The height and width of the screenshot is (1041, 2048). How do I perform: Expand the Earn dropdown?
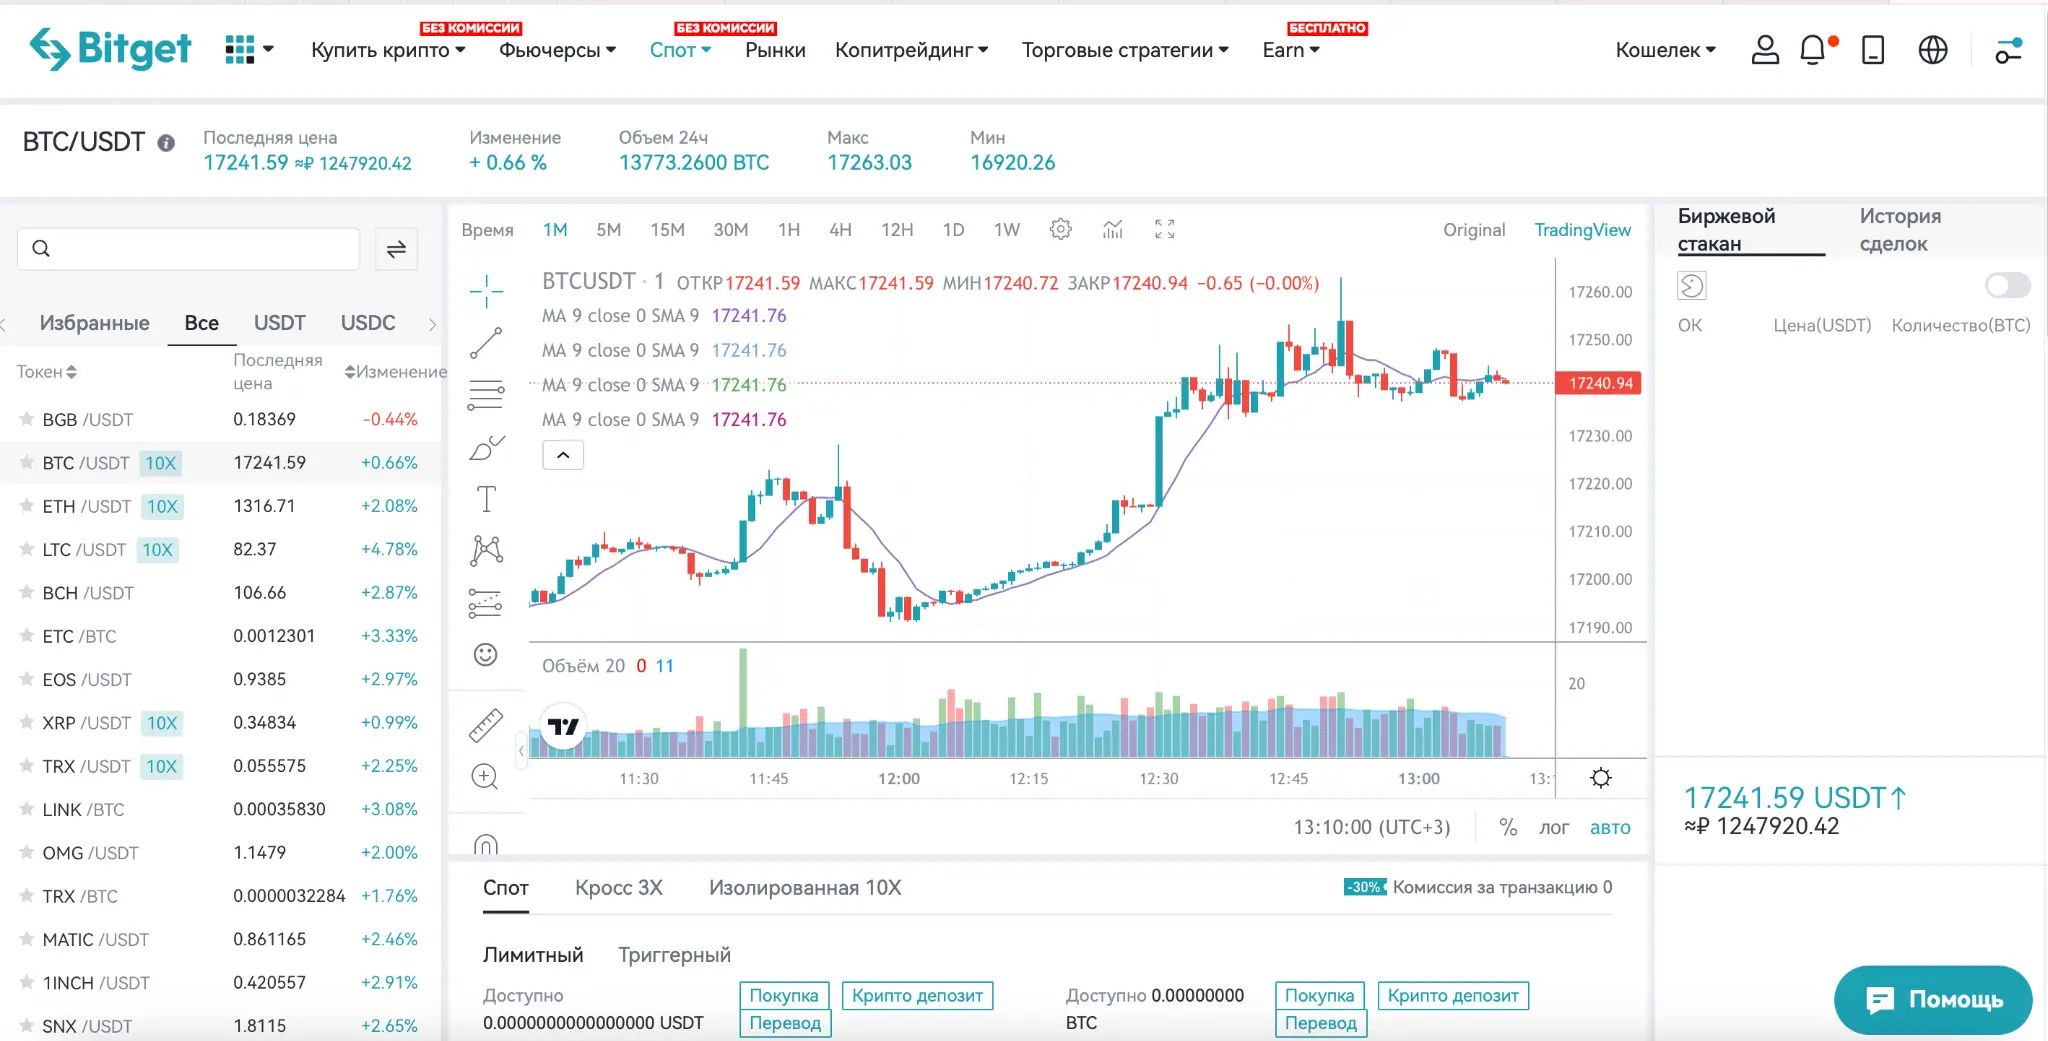point(1291,50)
